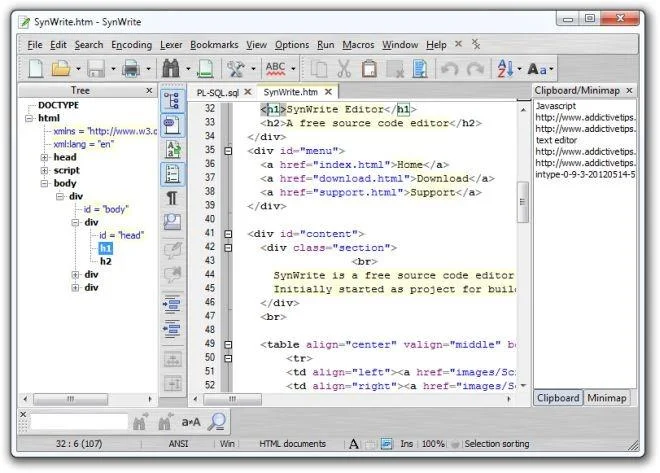Close the Clipboard/Minimap panel
660x473 pixels.
click(x=629, y=90)
